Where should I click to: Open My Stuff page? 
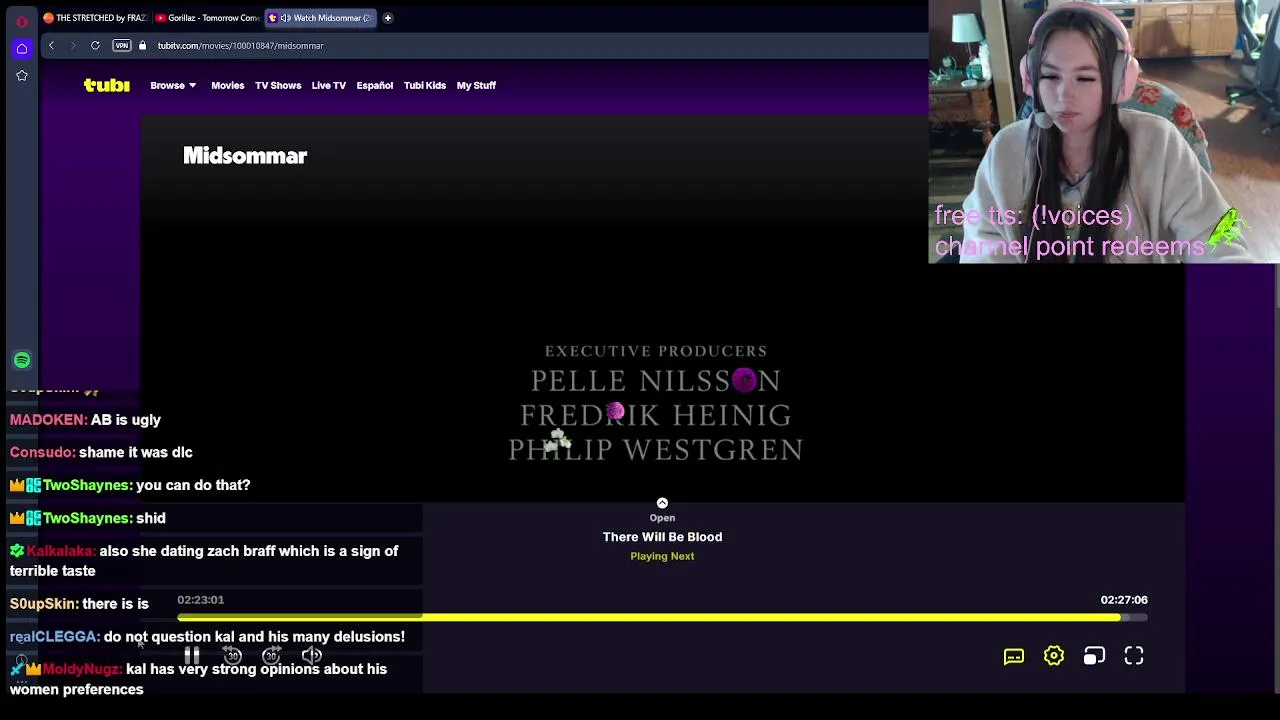pos(476,85)
